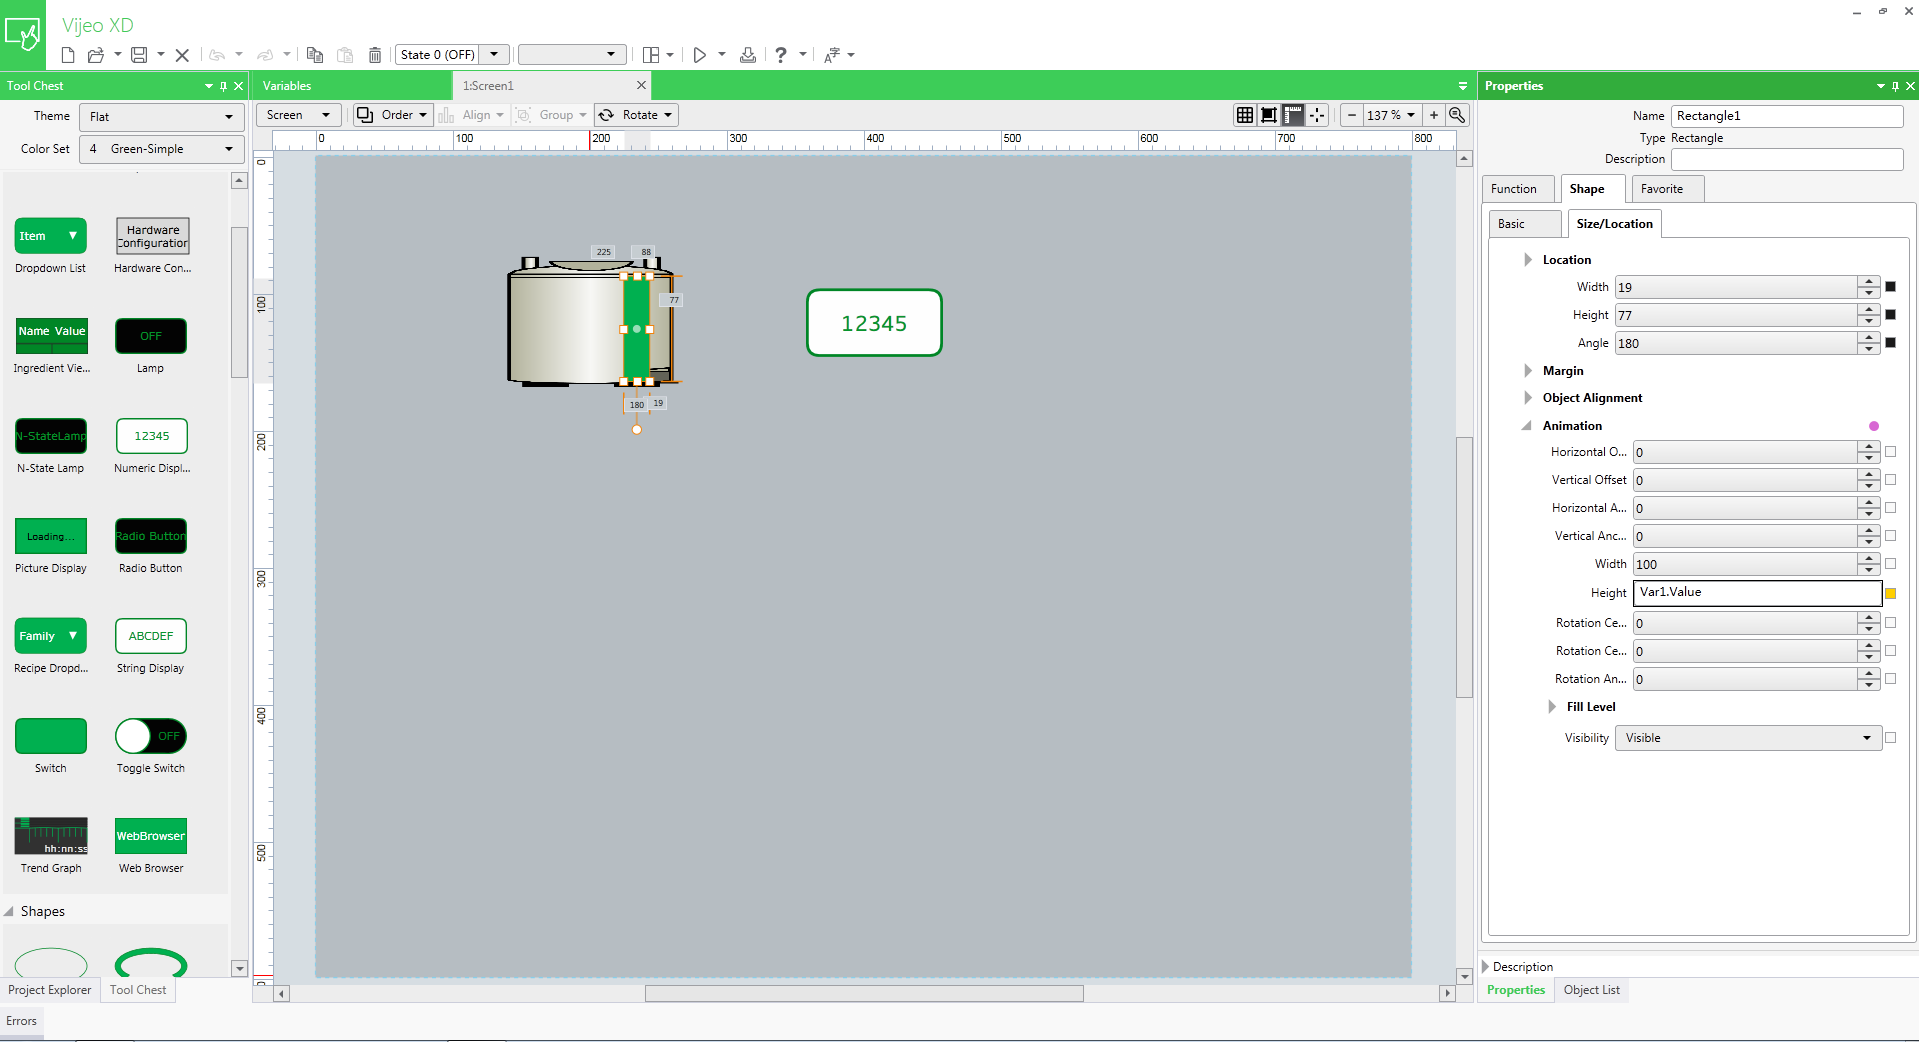Open the Screen dropdown in editor toolbar
This screenshot has width=1919, height=1042.
[299, 115]
